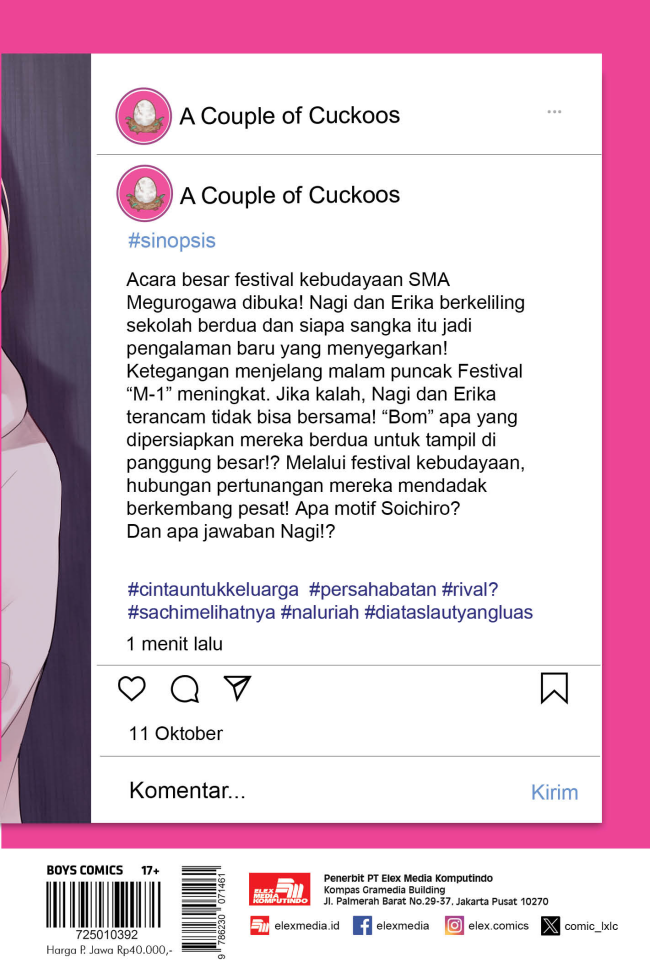
Task: Click the top egg nest profile avatar
Action: (143, 116)
